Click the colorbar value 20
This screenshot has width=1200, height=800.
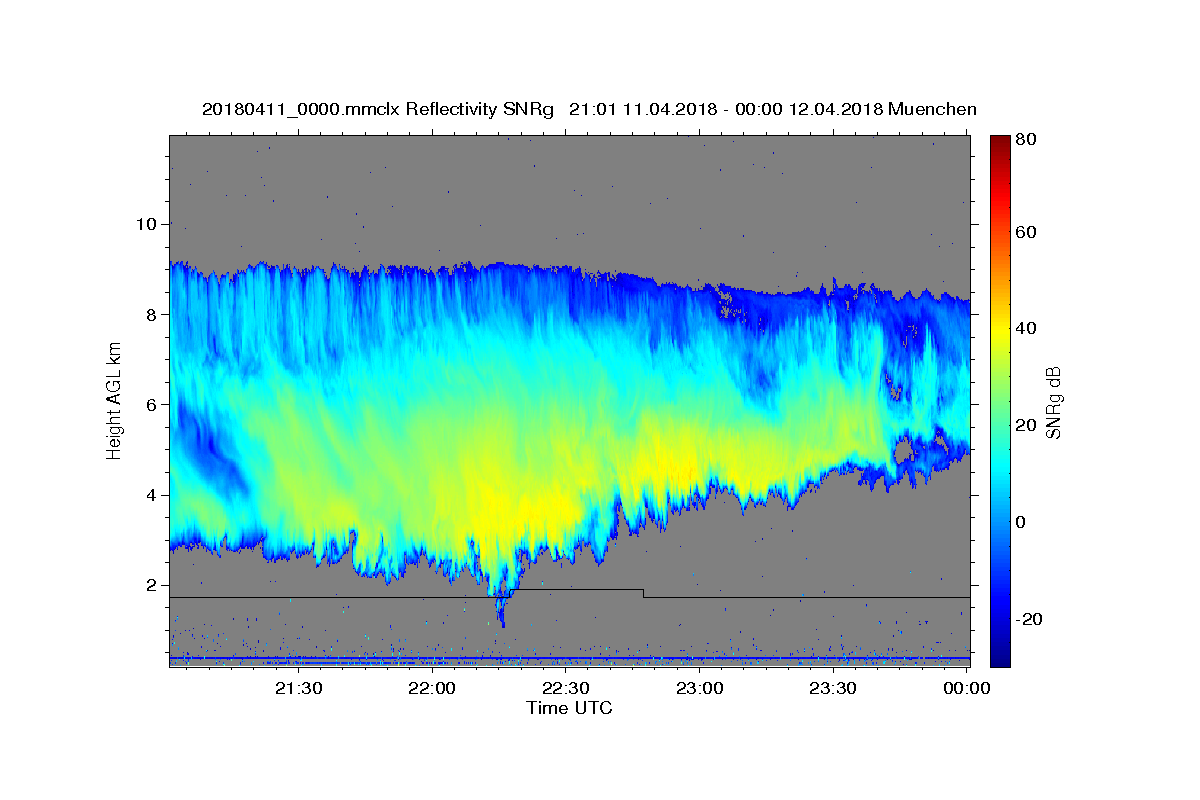[x=1027, y=426]
